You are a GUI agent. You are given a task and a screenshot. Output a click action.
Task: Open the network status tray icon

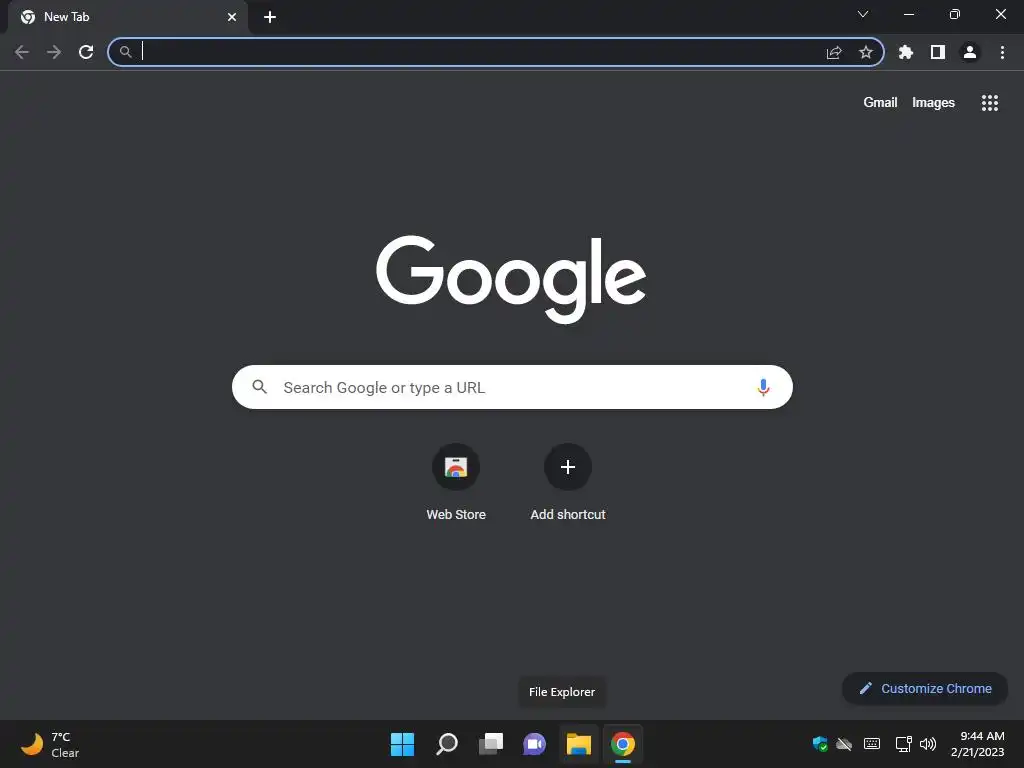coord(904,744)
